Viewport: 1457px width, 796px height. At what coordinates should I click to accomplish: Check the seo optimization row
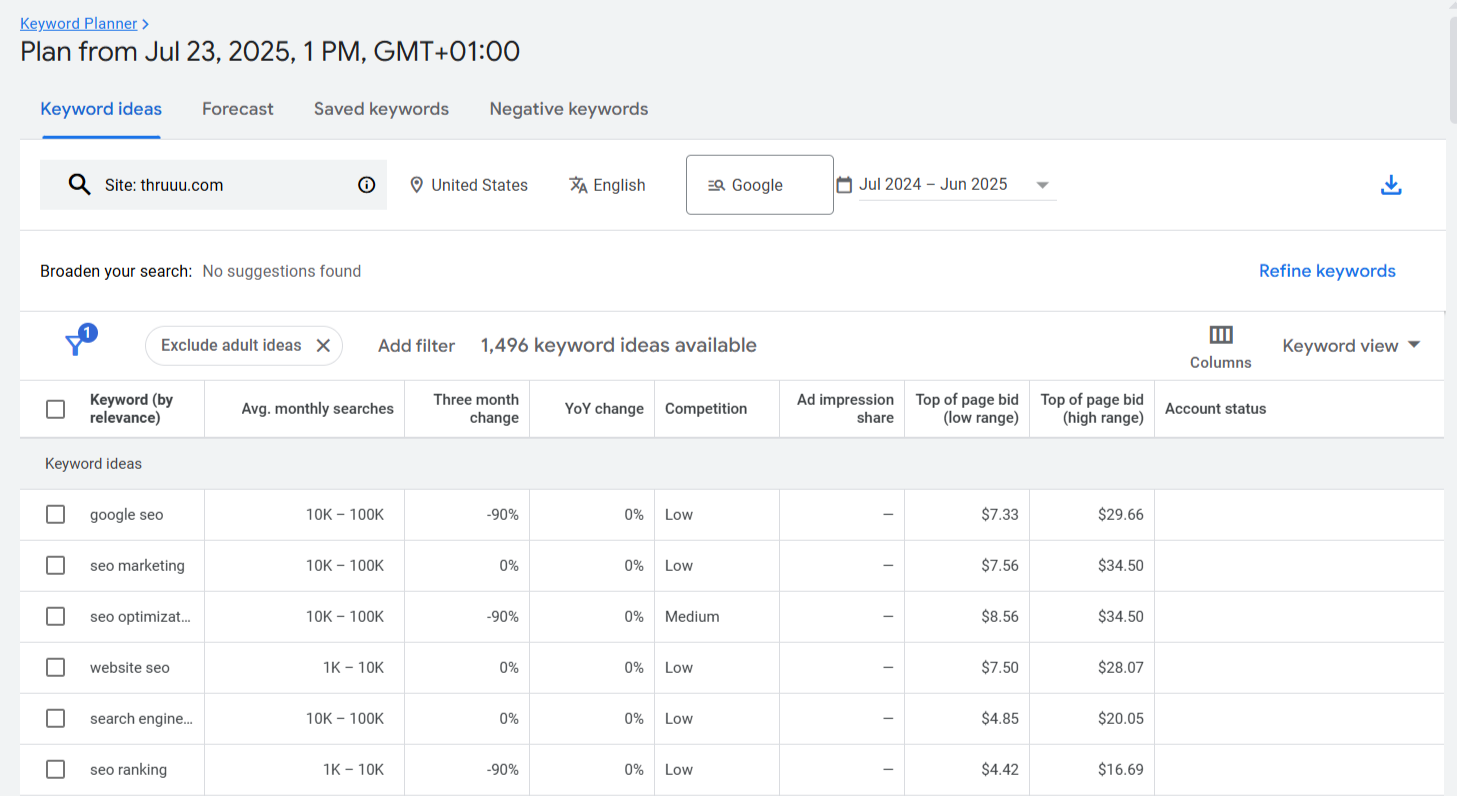(x=56, y=616)
